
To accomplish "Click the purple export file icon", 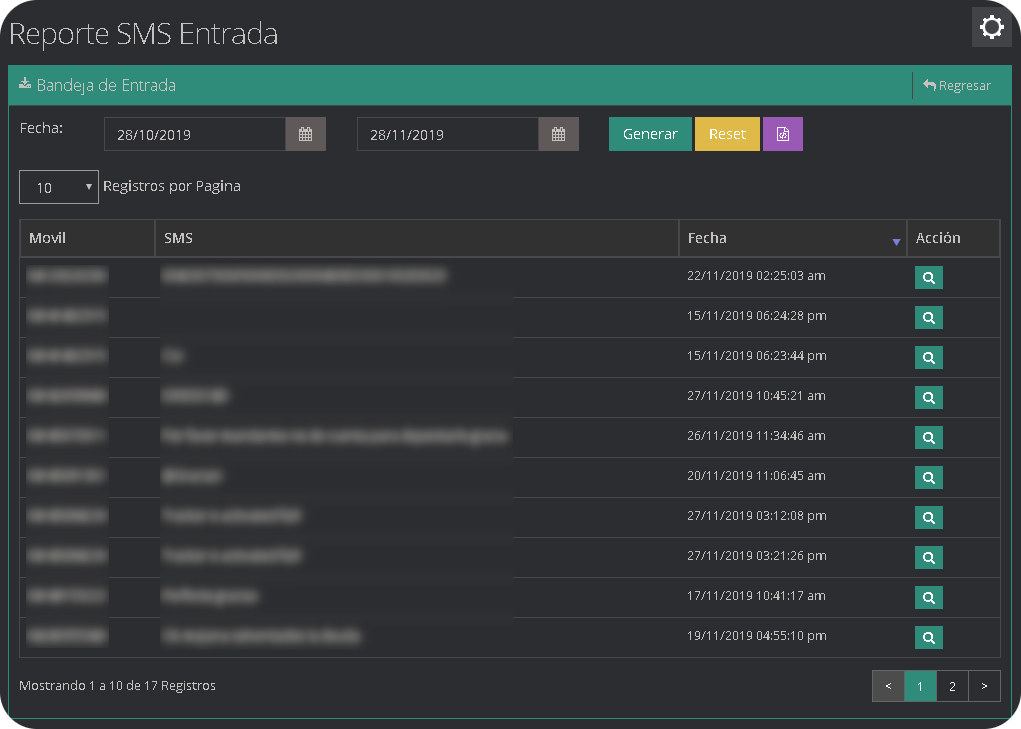I will [x=783, y=135].
